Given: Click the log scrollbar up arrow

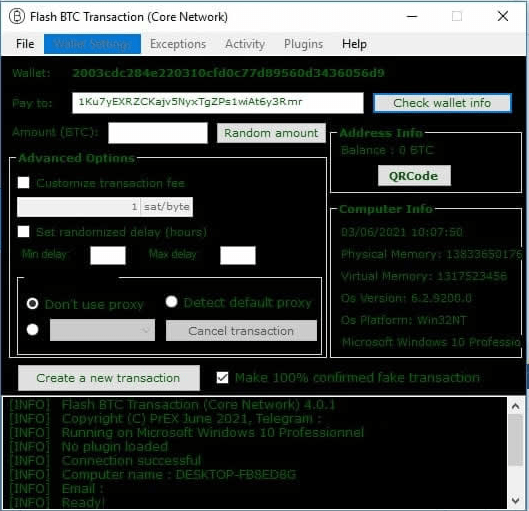Looking at the screenshot, I should click(x=515, y=406).
